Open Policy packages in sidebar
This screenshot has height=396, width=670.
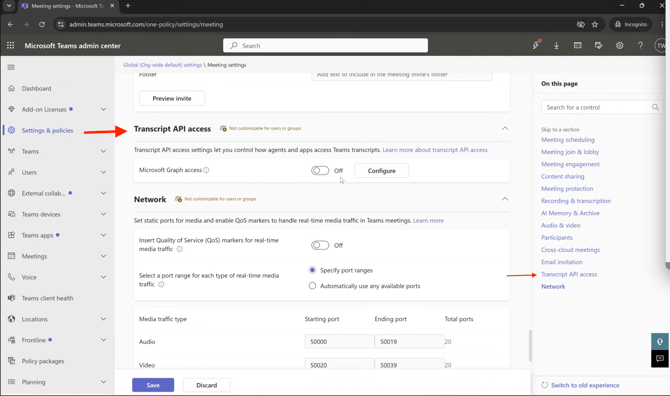coord(43,361)
